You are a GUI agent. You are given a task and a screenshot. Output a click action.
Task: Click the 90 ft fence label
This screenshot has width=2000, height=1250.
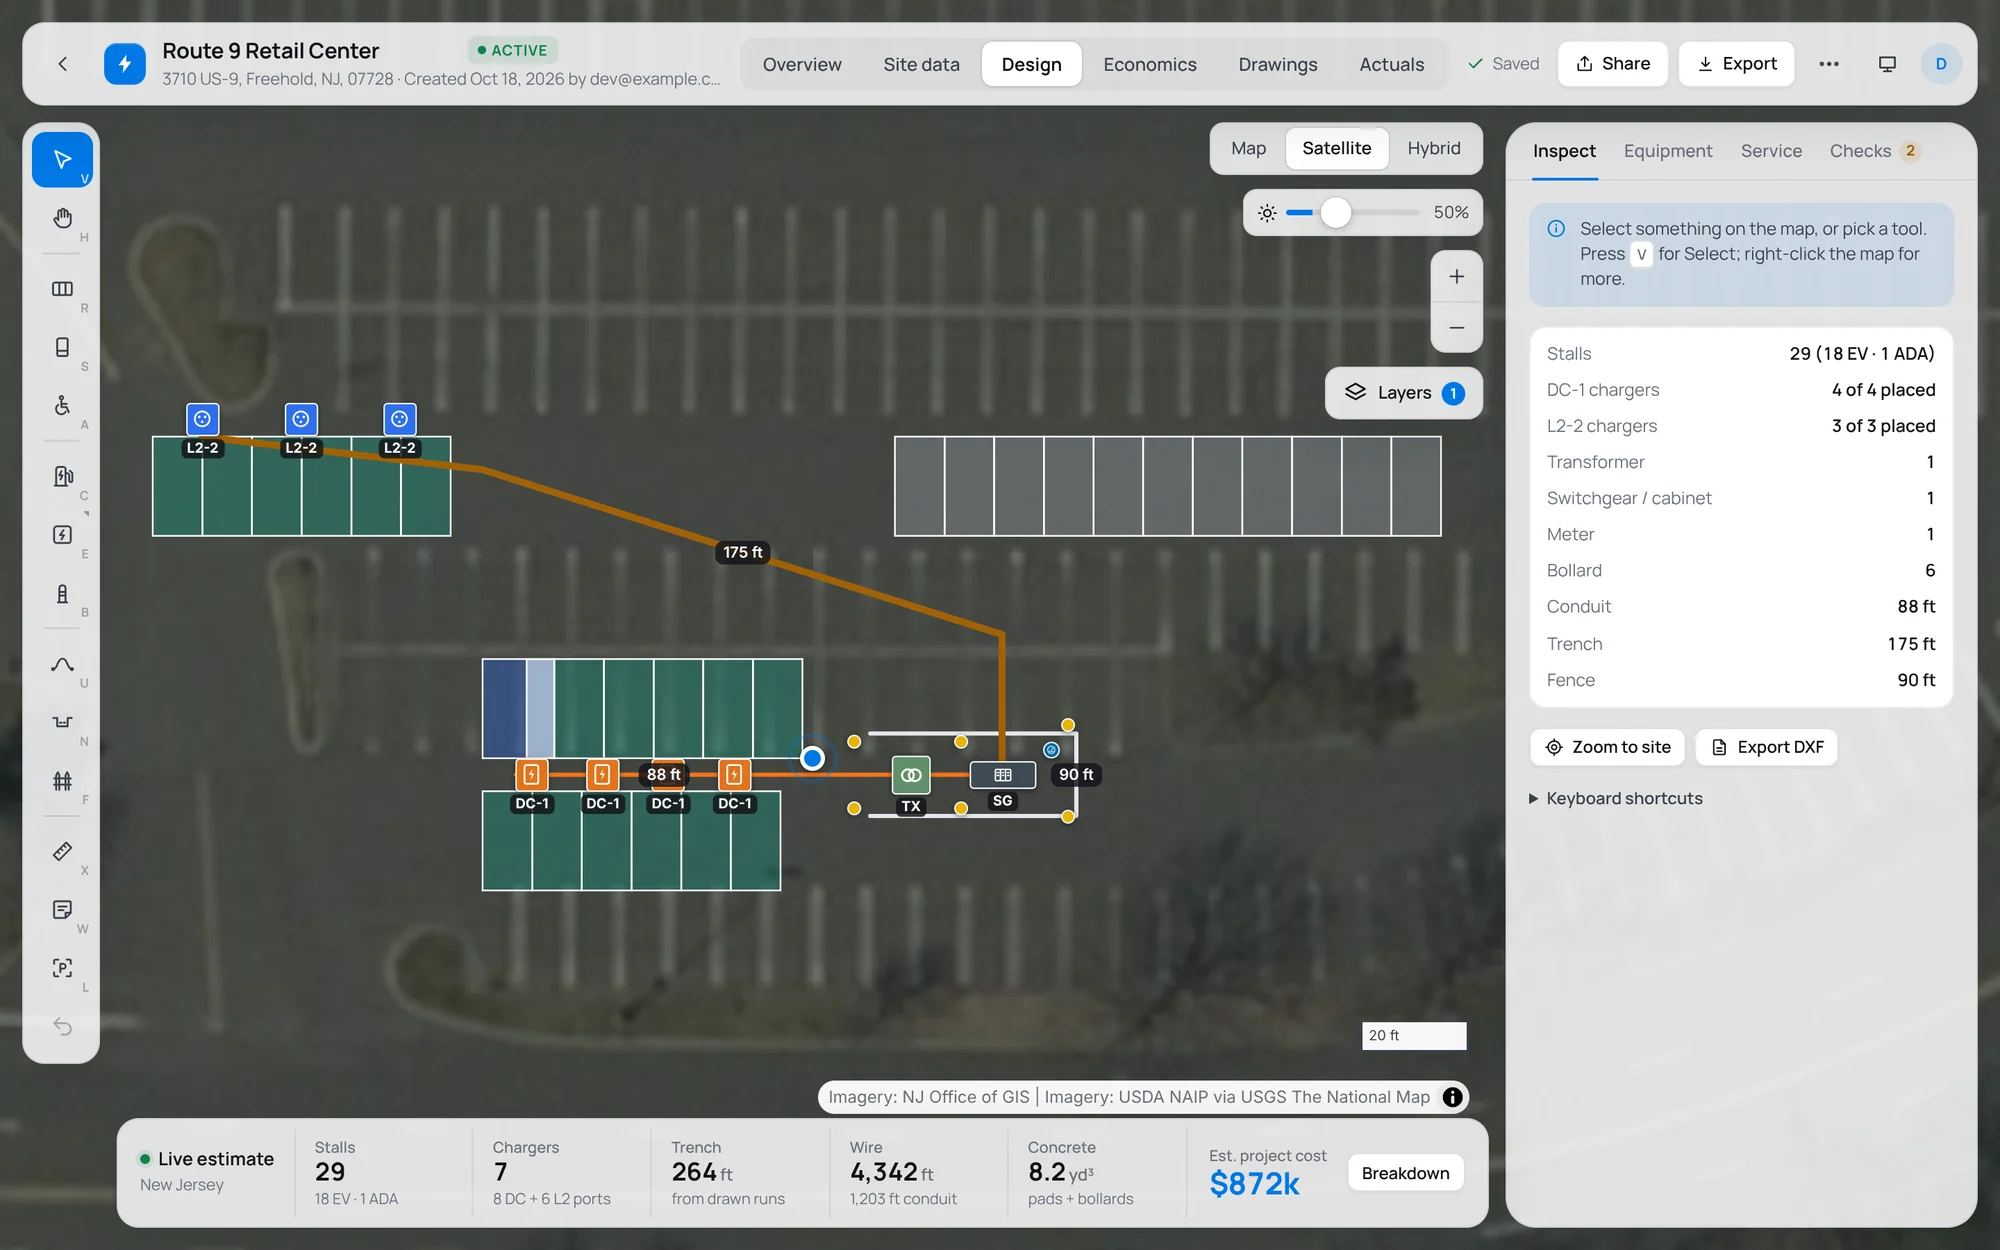click(1076, 774)
